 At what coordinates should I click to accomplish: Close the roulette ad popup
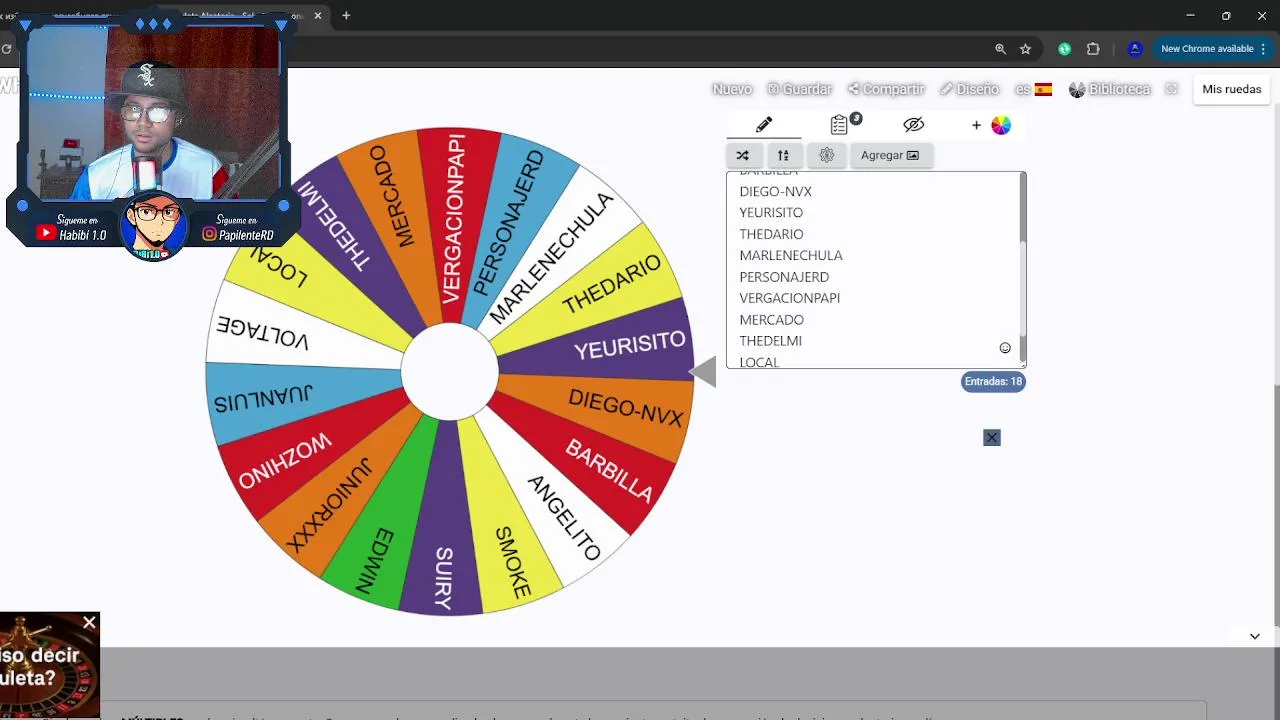89,624
